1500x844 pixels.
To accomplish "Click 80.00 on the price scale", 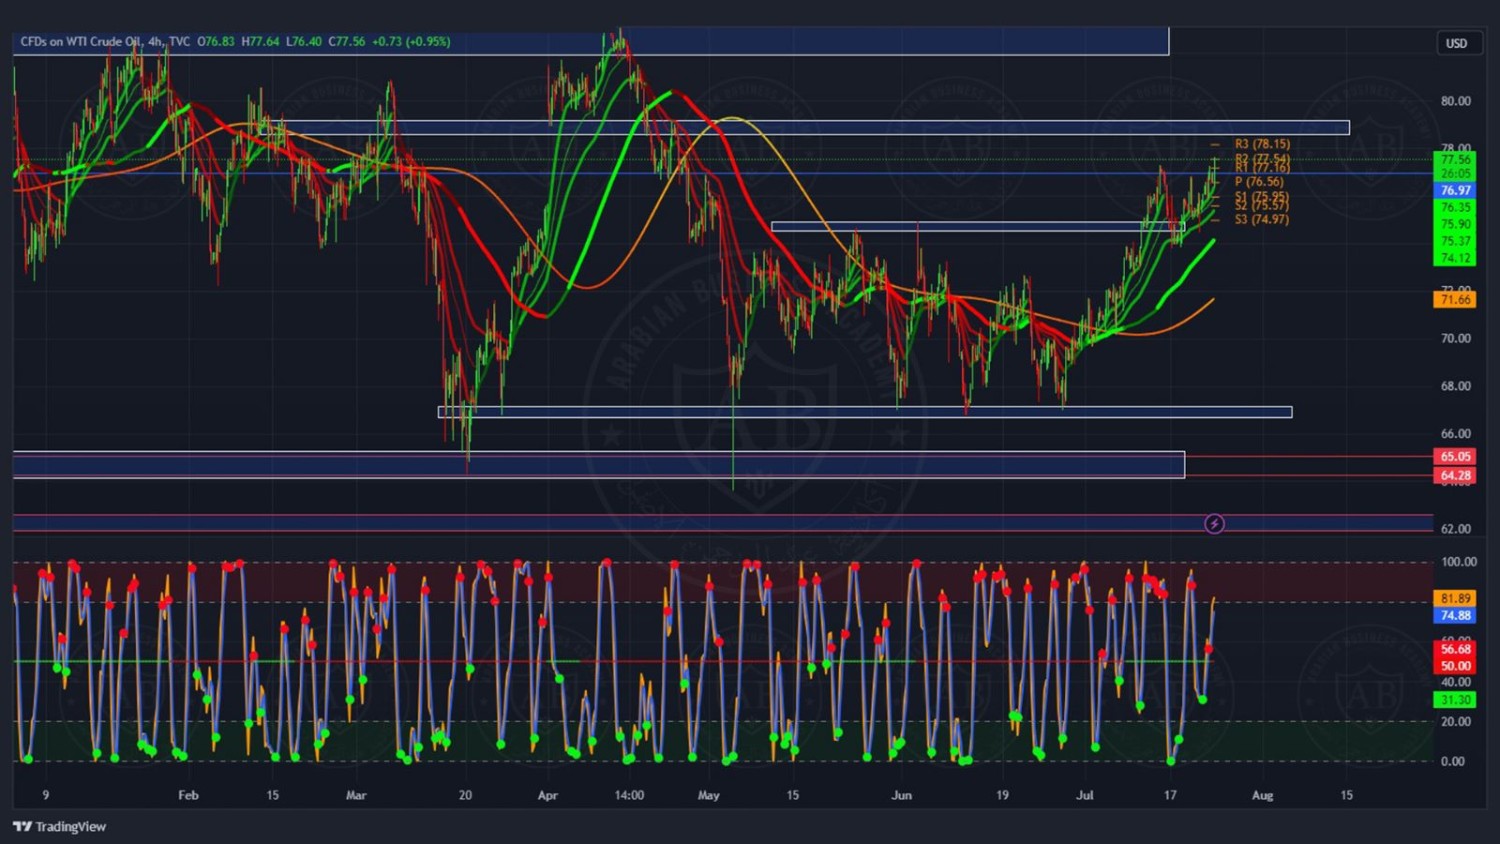I will tap(1455, 101).
